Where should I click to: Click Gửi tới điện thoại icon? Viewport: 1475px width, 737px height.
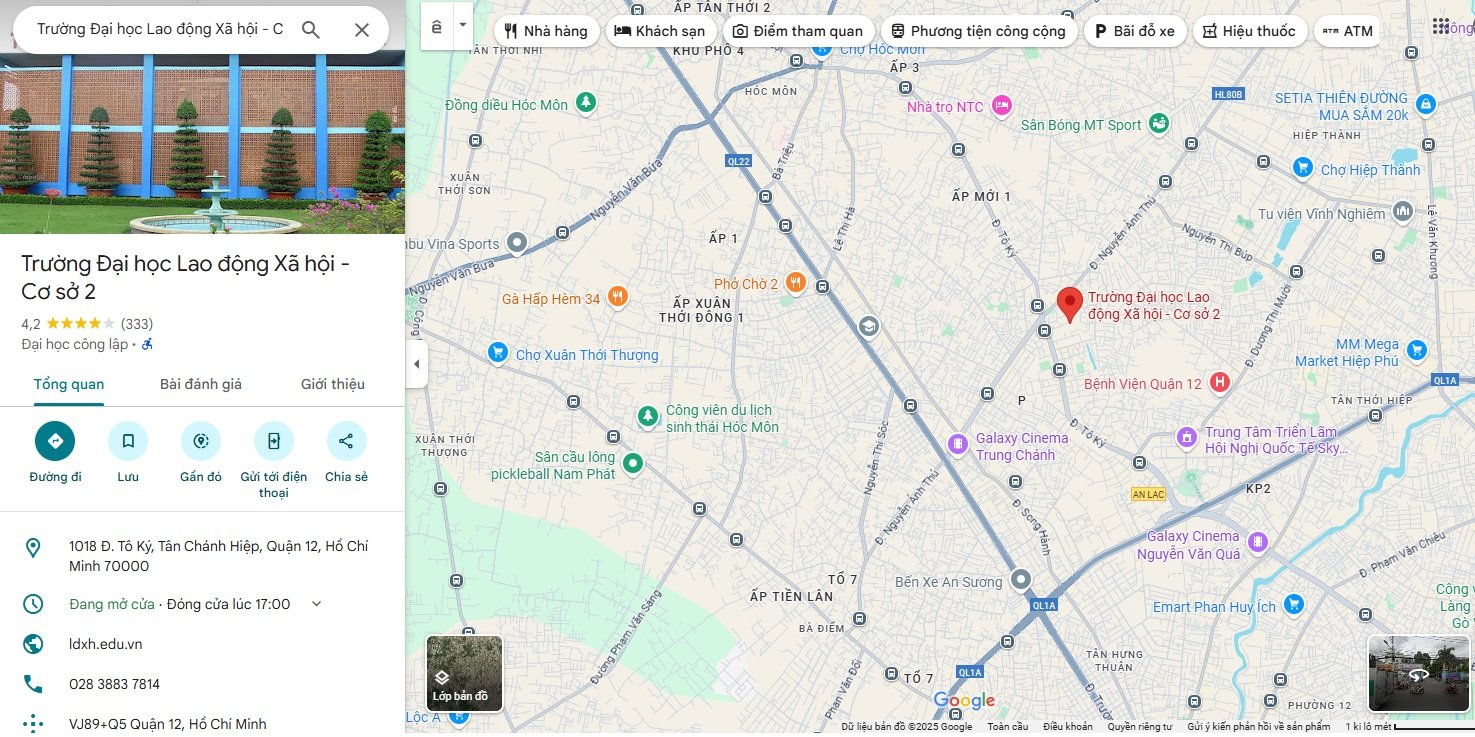273,441
